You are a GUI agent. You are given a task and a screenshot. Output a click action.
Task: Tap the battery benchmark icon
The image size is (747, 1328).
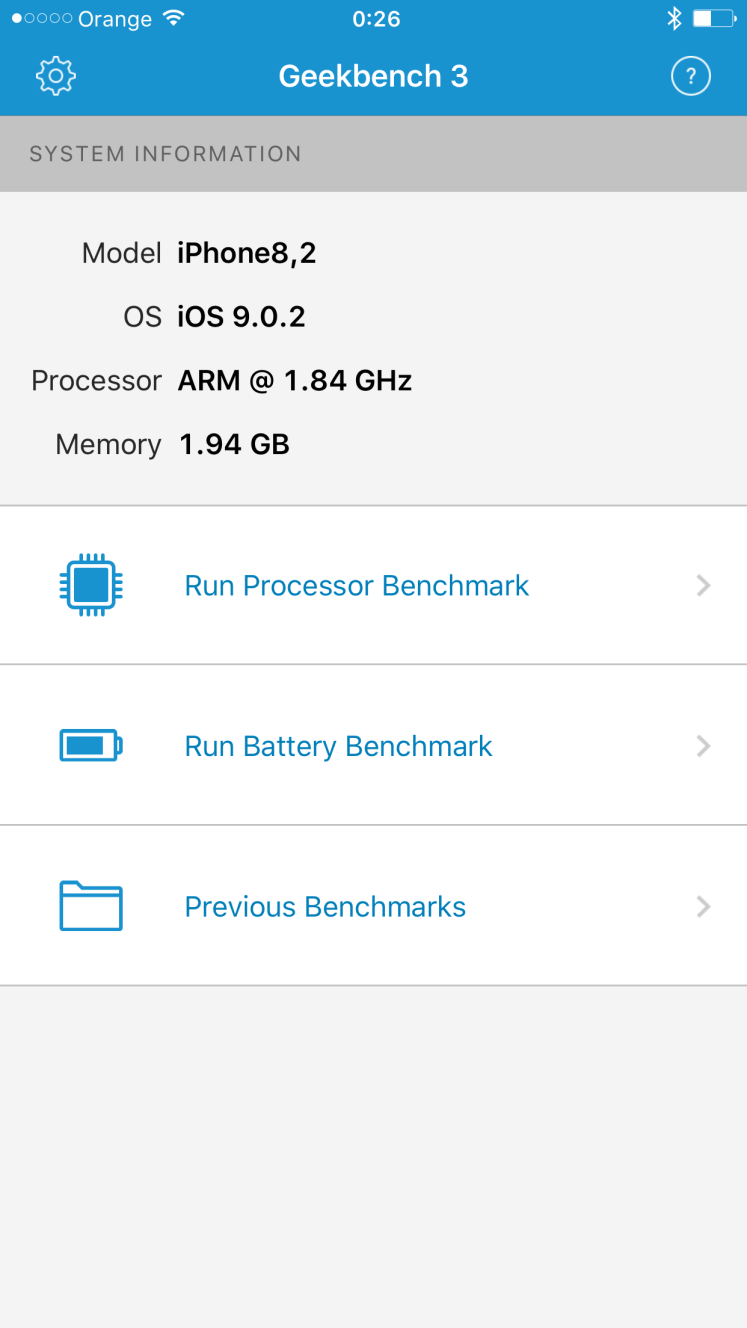(x=91, y=746)
